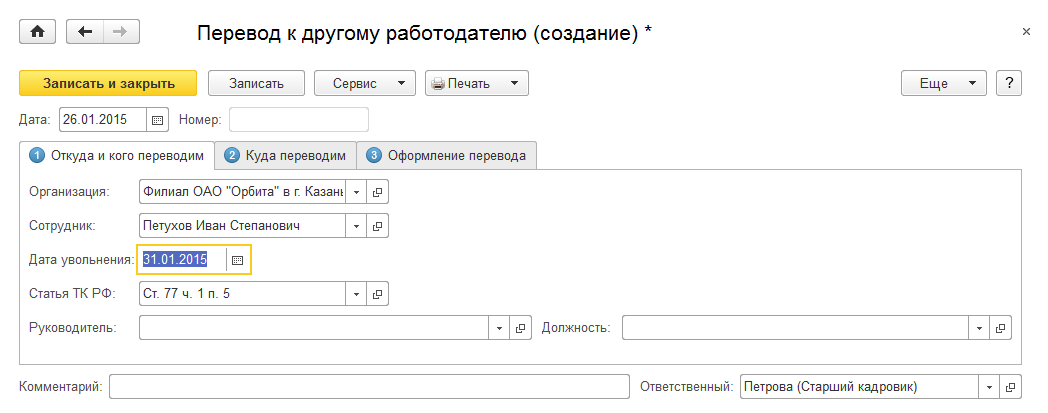Open Статья ТК РФ record icon
This screenshot has height=413, width=1048.
pos(377,295)
